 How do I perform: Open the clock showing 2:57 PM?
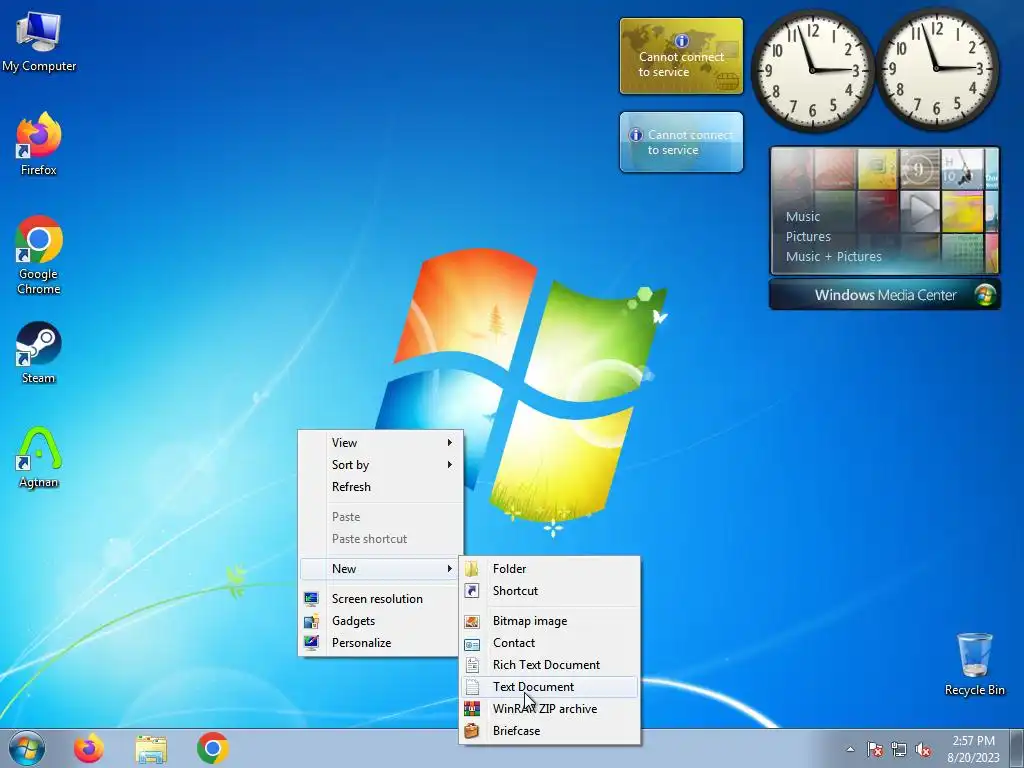973,749
